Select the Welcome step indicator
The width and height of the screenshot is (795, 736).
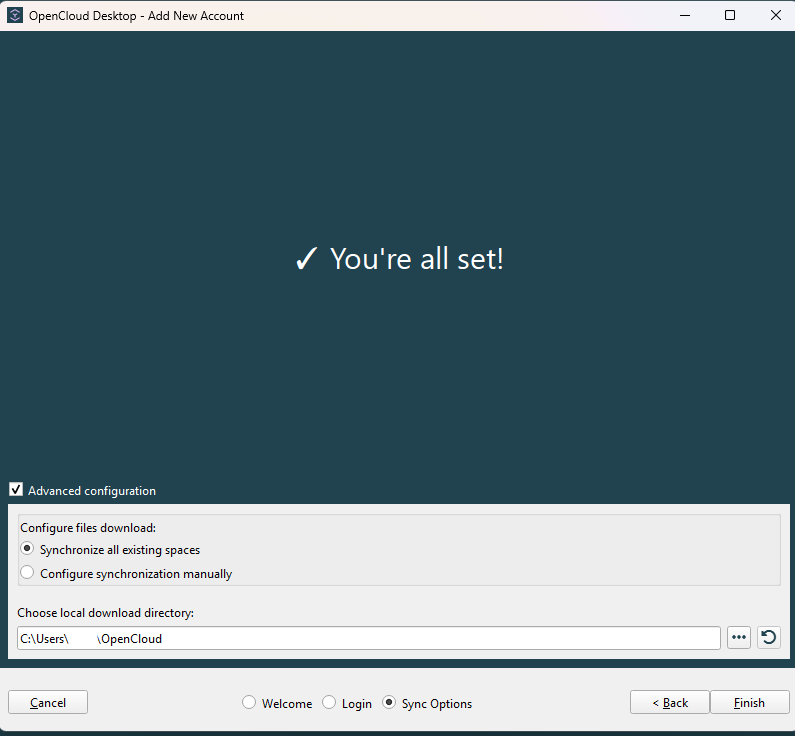coord(249,703)
